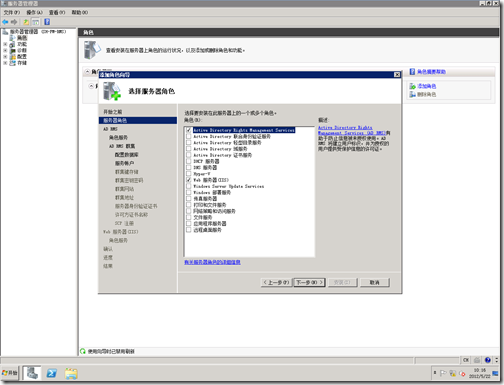Screen dimensions: 504x385
Task: Collapse the 角色摘要 section chevron
Action: (x=87, y=72)
